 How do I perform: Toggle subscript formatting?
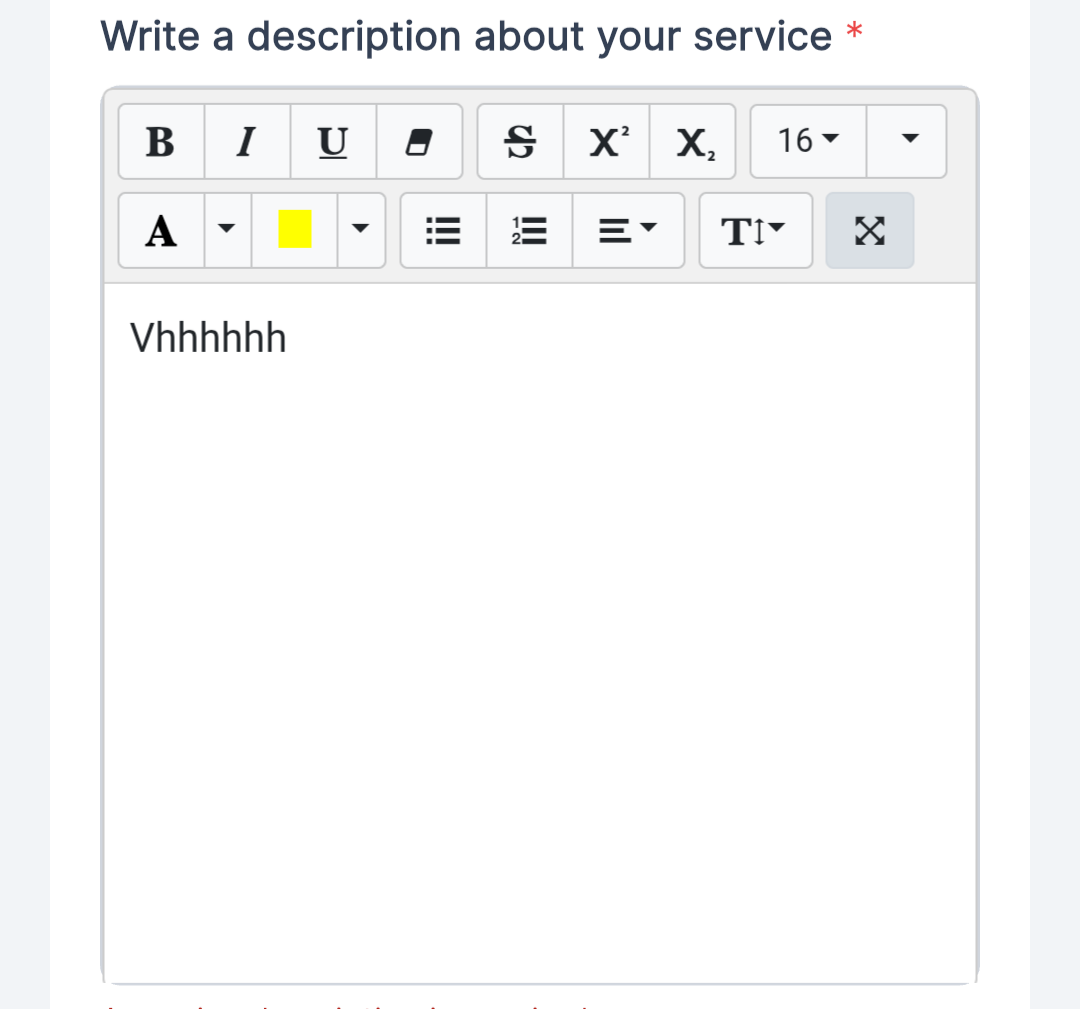point(692,142)
